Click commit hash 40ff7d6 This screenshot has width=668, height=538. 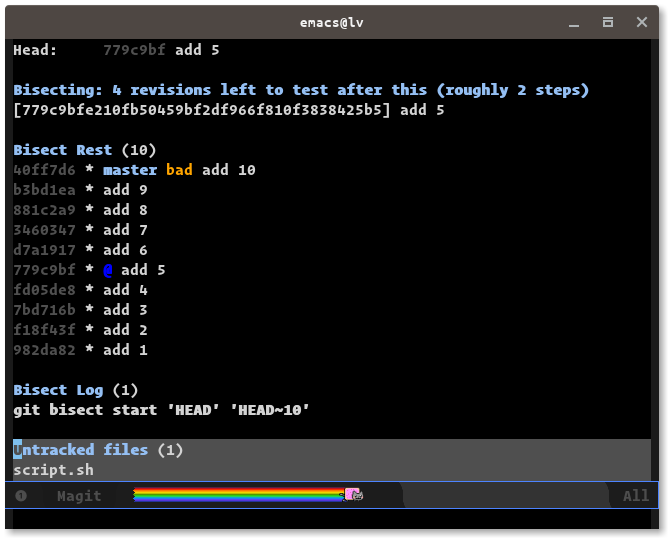click(x=44, y=170)
